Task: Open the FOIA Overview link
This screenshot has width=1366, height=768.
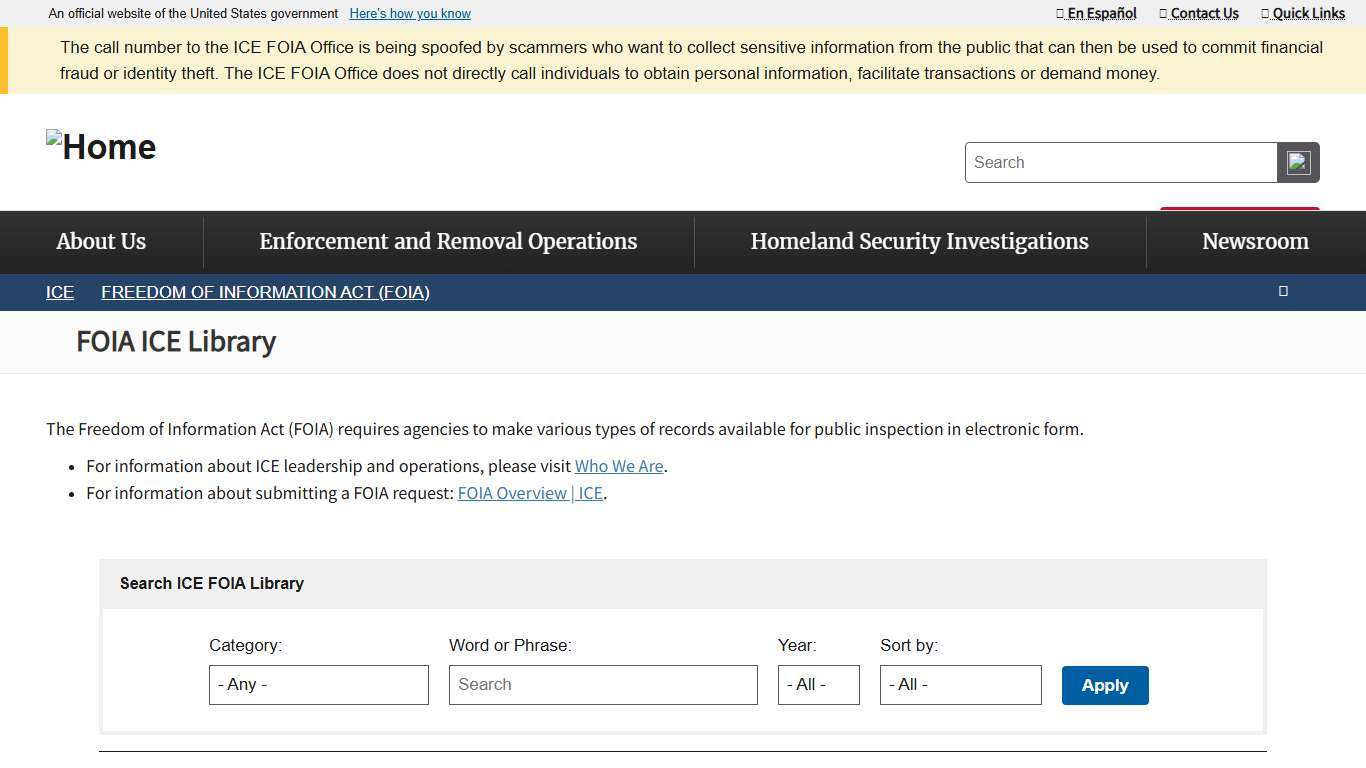Action: point(530,492)
